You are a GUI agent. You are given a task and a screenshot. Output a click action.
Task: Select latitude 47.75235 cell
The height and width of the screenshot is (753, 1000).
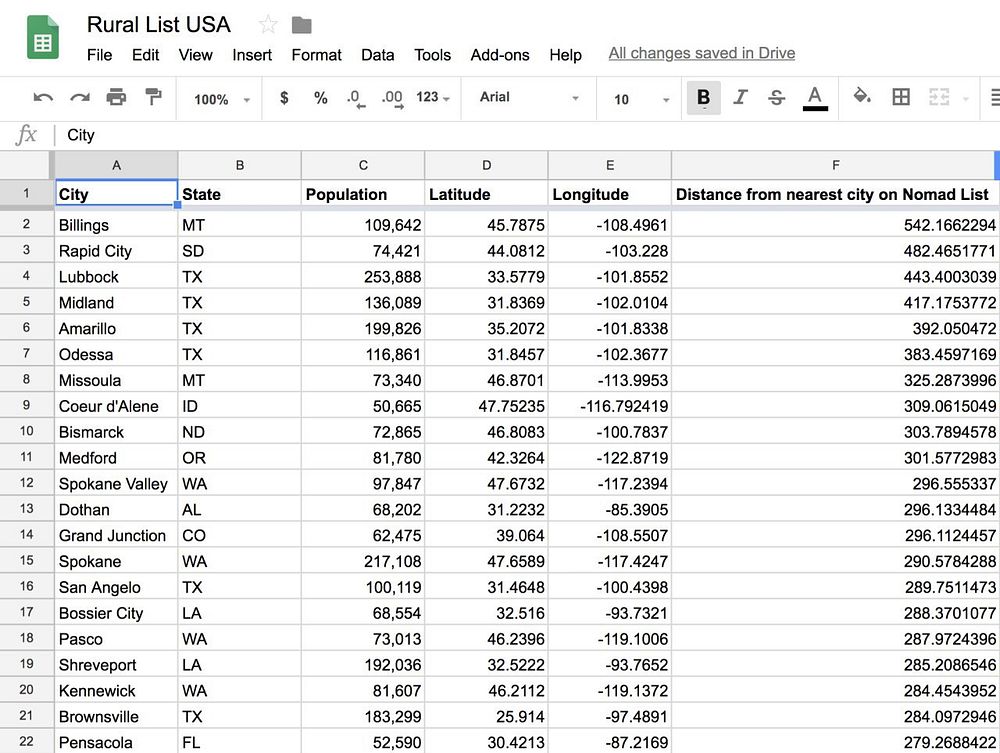tap(487, 406)
